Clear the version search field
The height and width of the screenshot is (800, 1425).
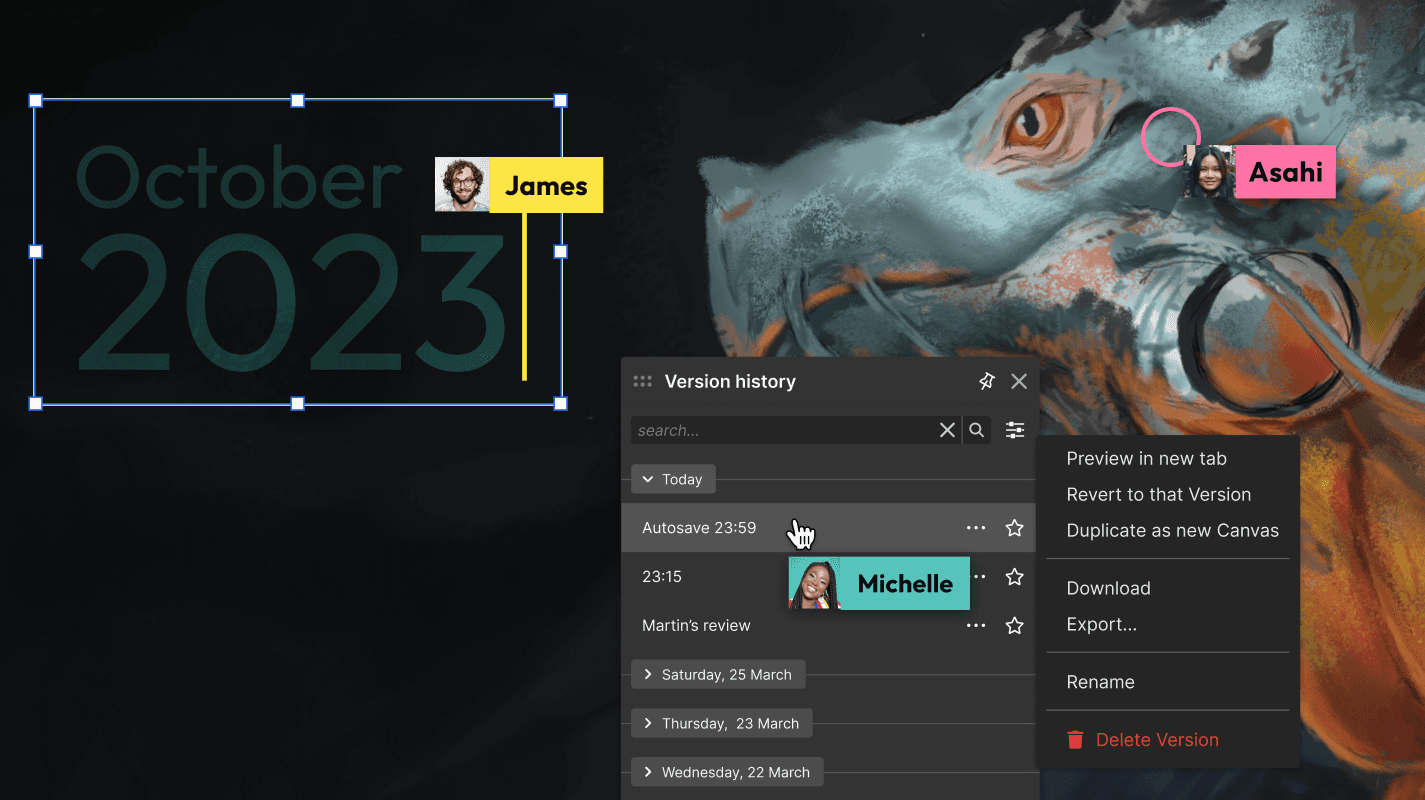pos(947,430)
